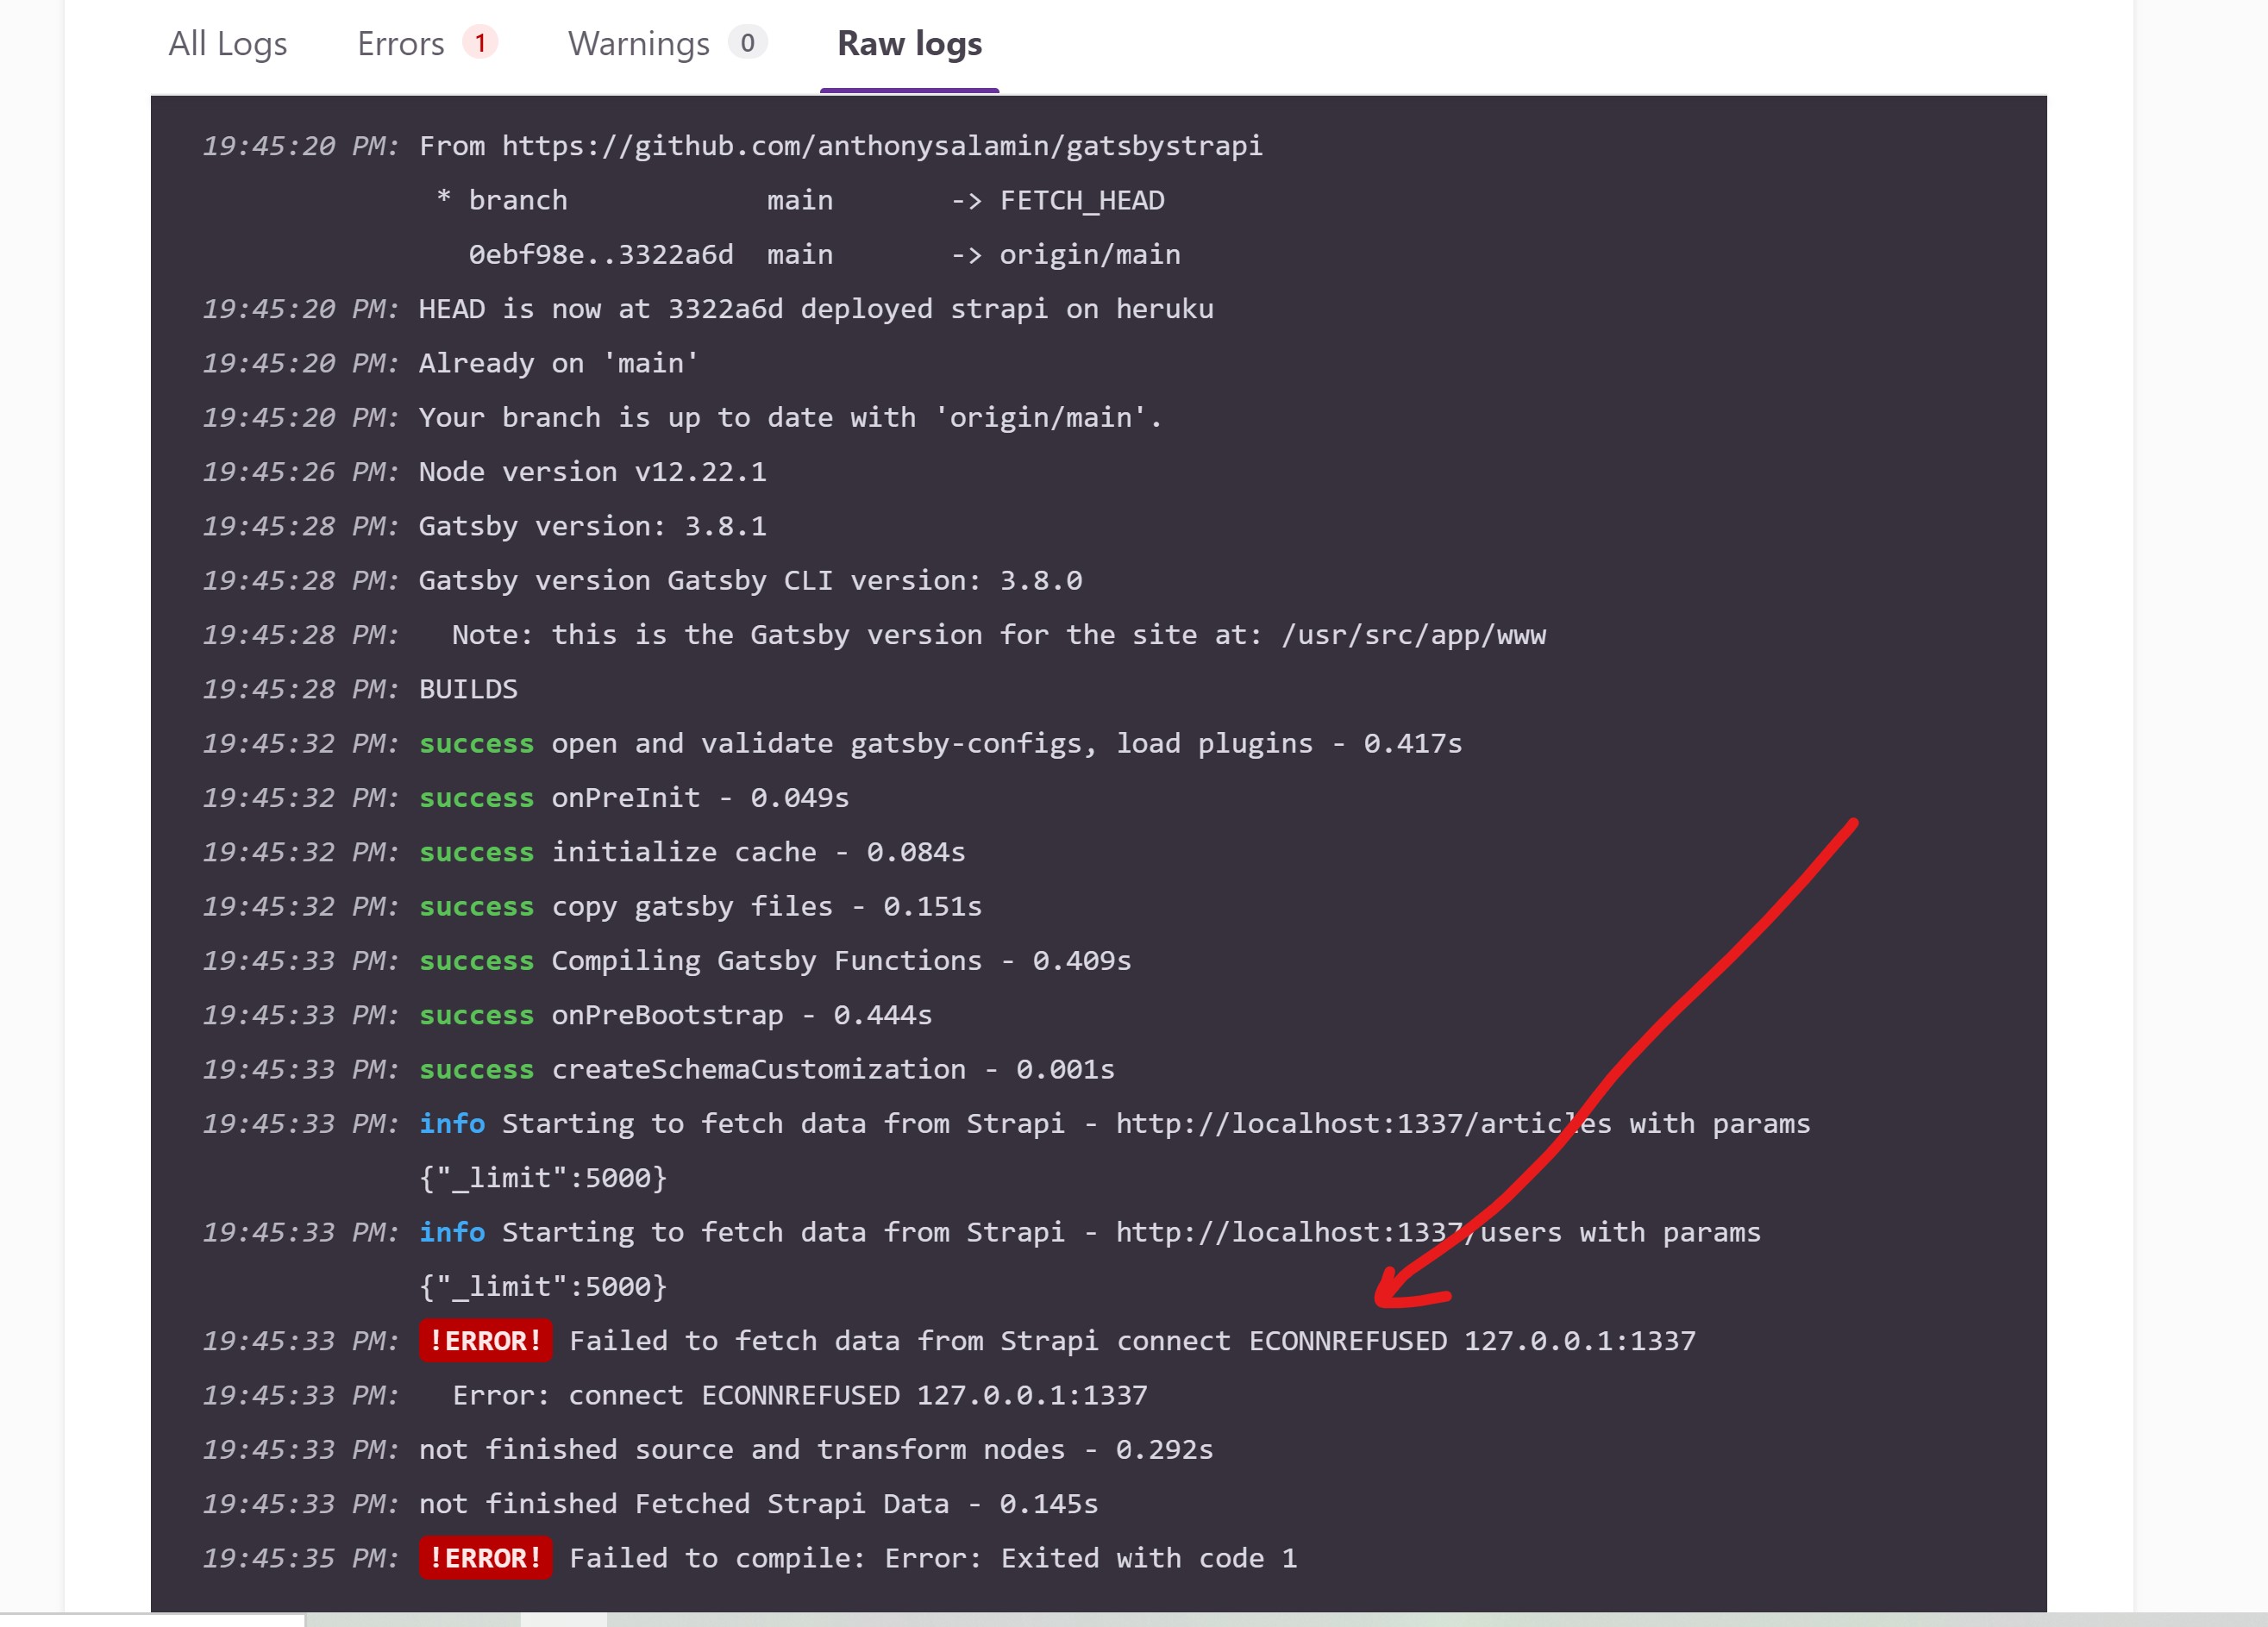
Task: Open the Errors tab
Action: 400,44
